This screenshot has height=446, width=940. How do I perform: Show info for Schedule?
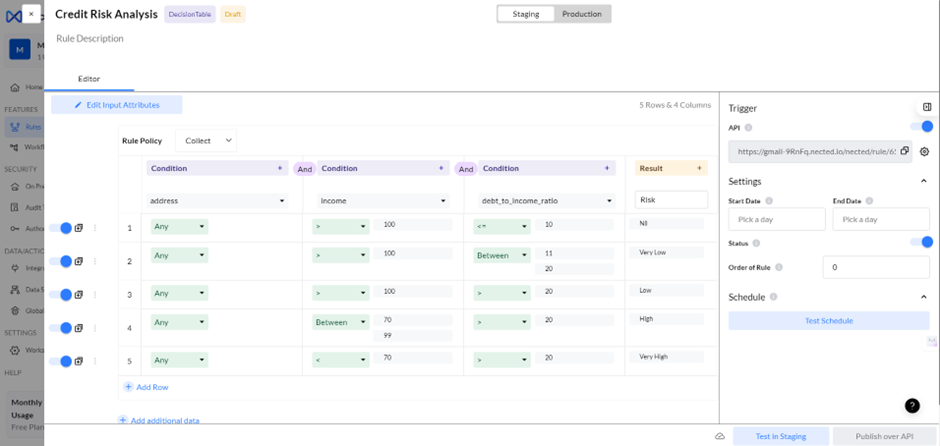pos(773,297)
